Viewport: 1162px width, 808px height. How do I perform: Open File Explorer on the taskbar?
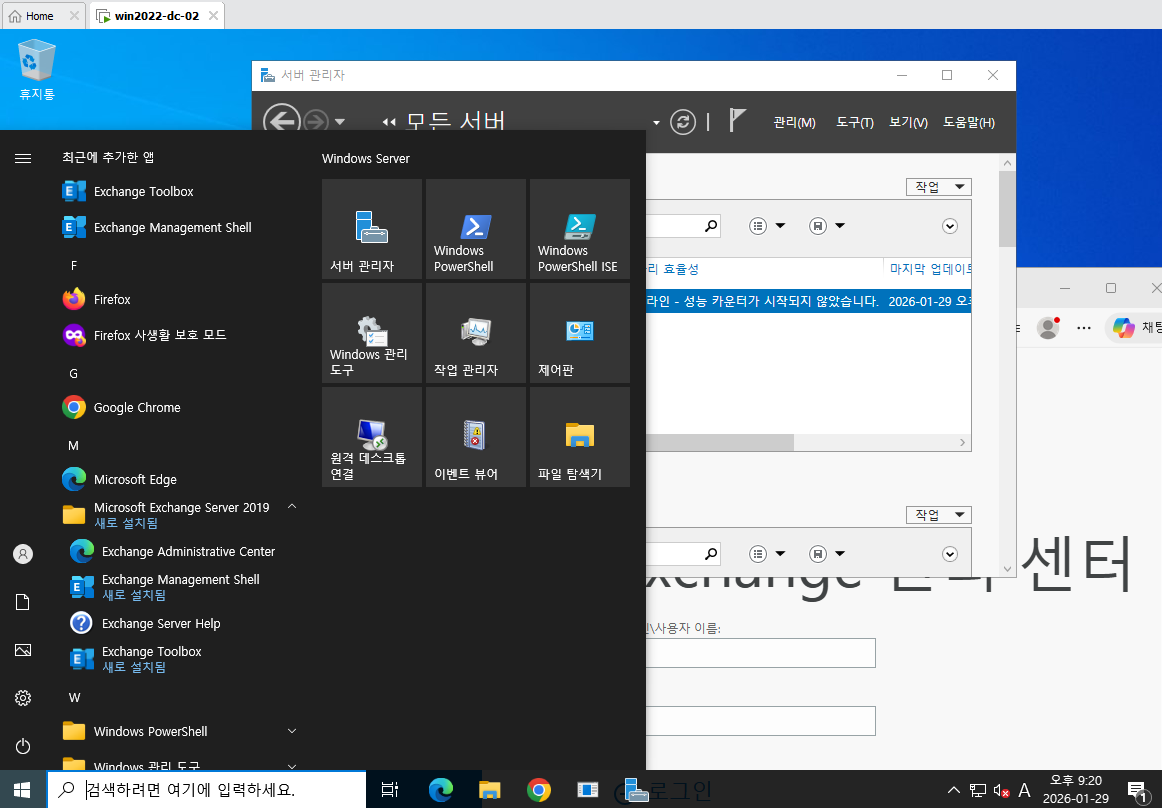(490, 790)
